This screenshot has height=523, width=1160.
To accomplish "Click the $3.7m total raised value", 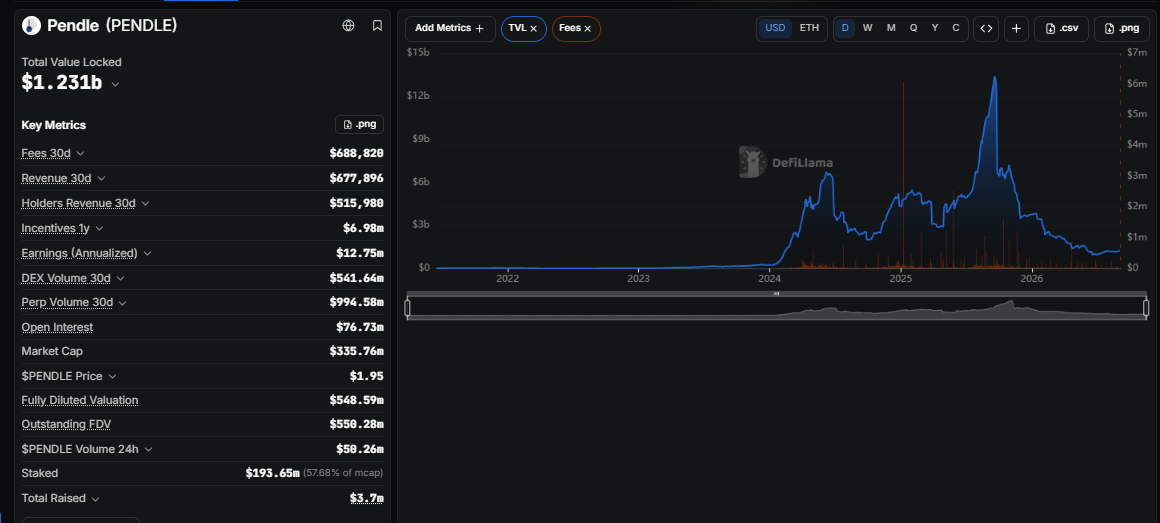I will click(367, 499).
